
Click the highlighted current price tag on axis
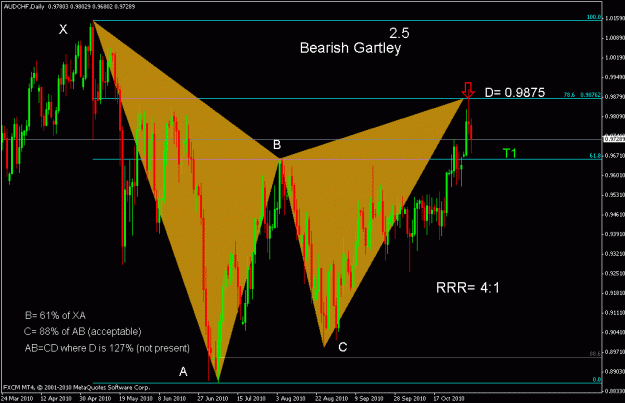pos(614,139)
